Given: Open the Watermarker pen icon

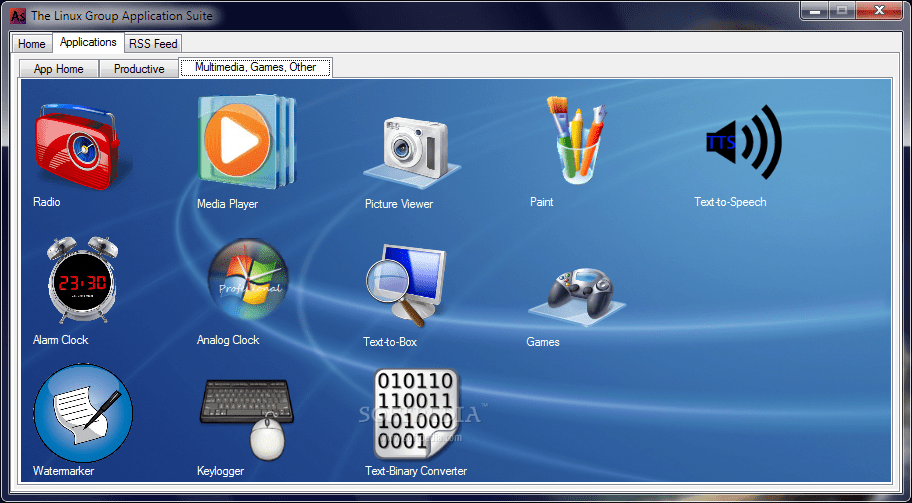Looking at the screenshot, I should coord(83,413).
